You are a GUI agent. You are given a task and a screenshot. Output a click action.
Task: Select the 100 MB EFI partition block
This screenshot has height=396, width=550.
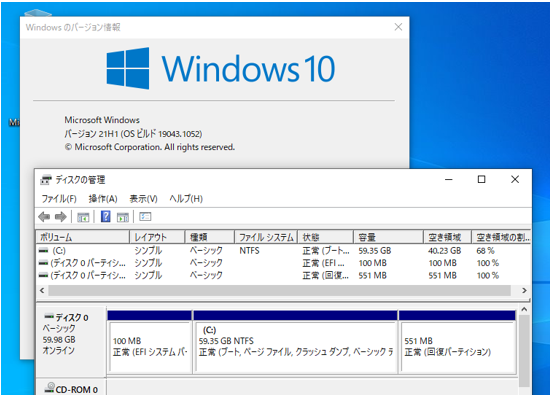click(150, 342)
